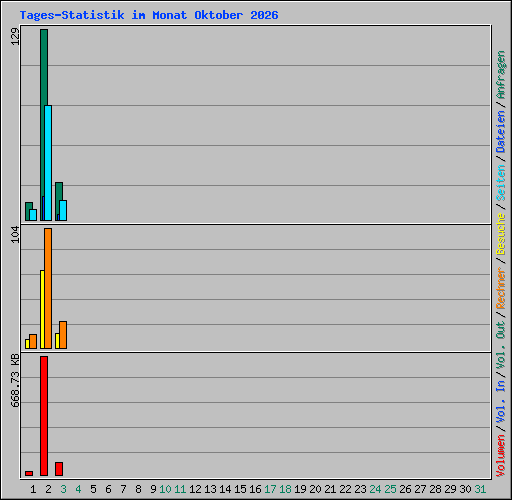The image size is (512, 500).
Task: Click the cyan 'Seiten' legend label
Action: click(501, 183)
